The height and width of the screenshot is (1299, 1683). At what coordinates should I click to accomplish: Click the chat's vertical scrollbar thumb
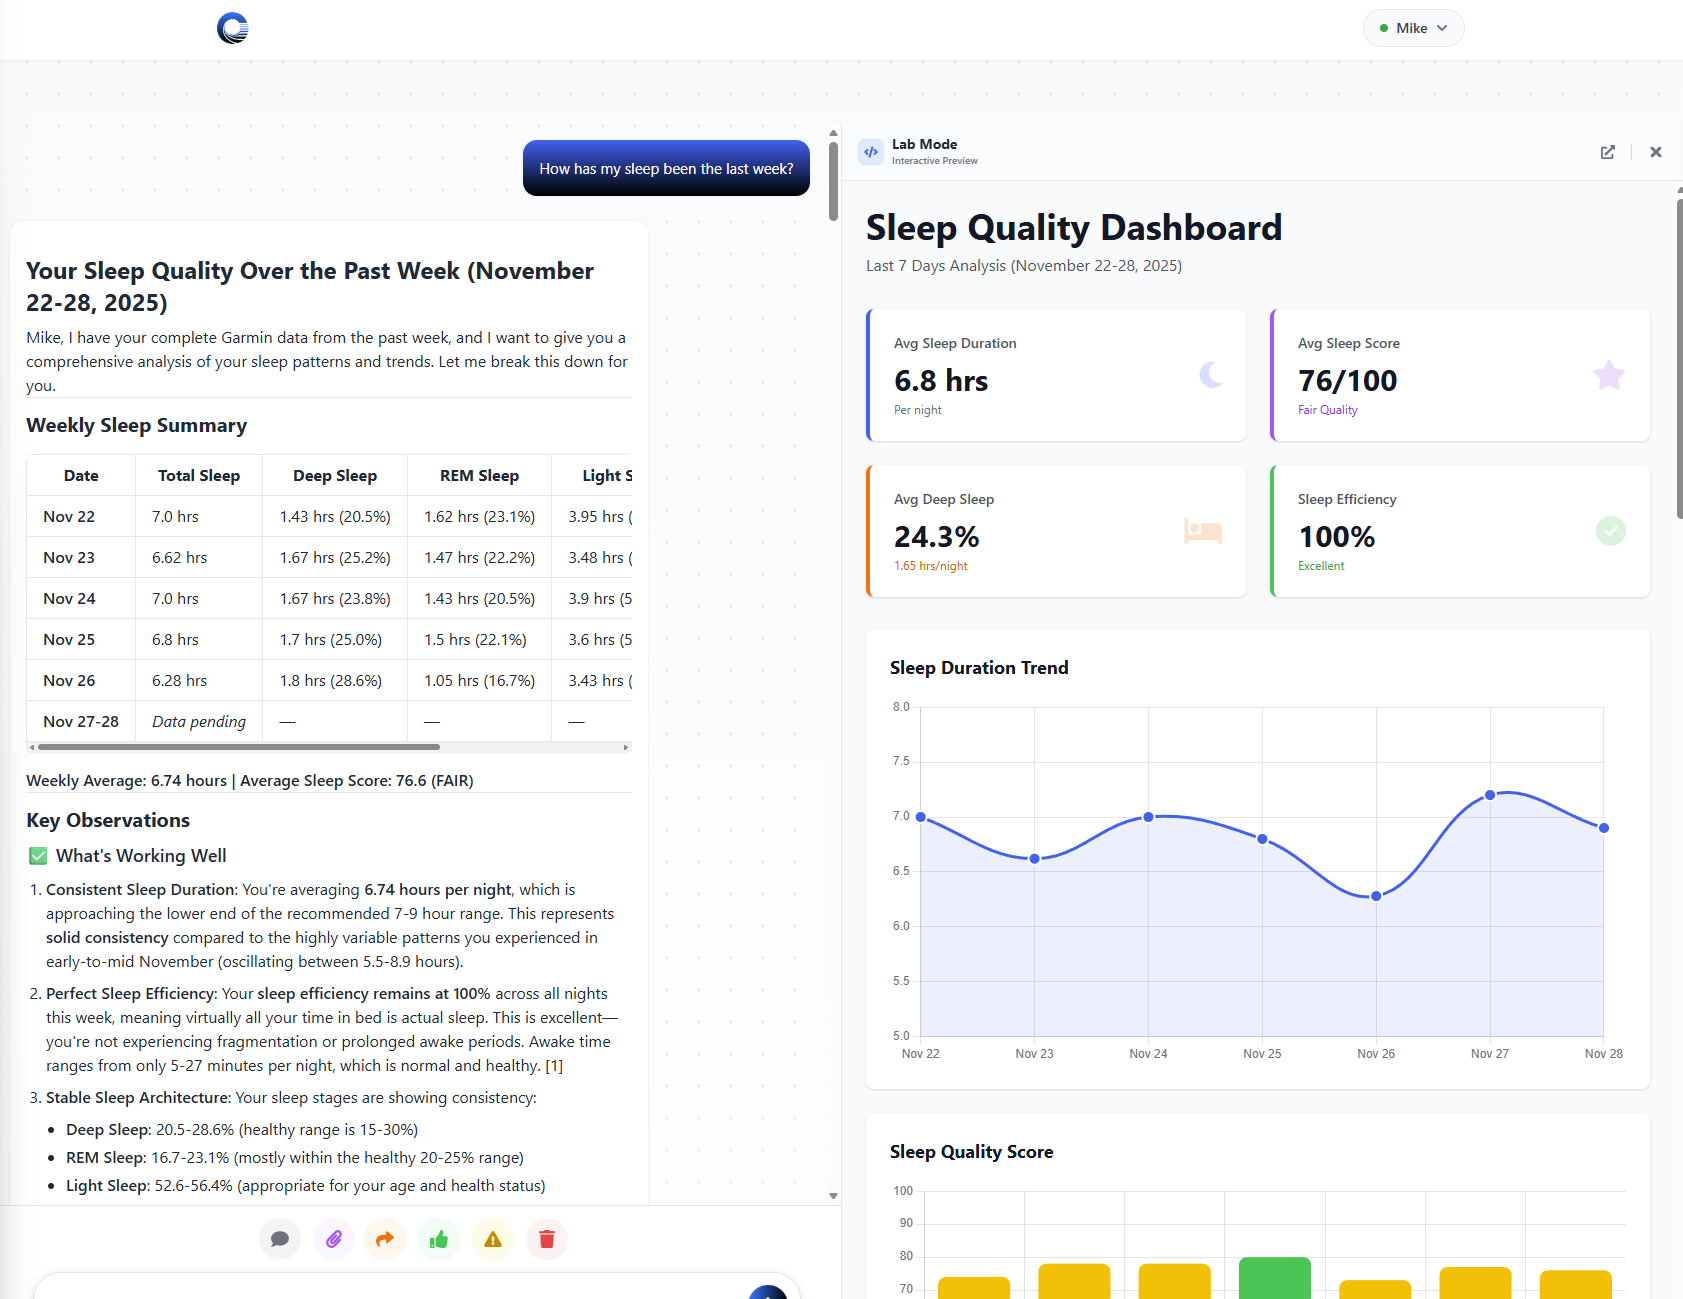tap(833, 181)
